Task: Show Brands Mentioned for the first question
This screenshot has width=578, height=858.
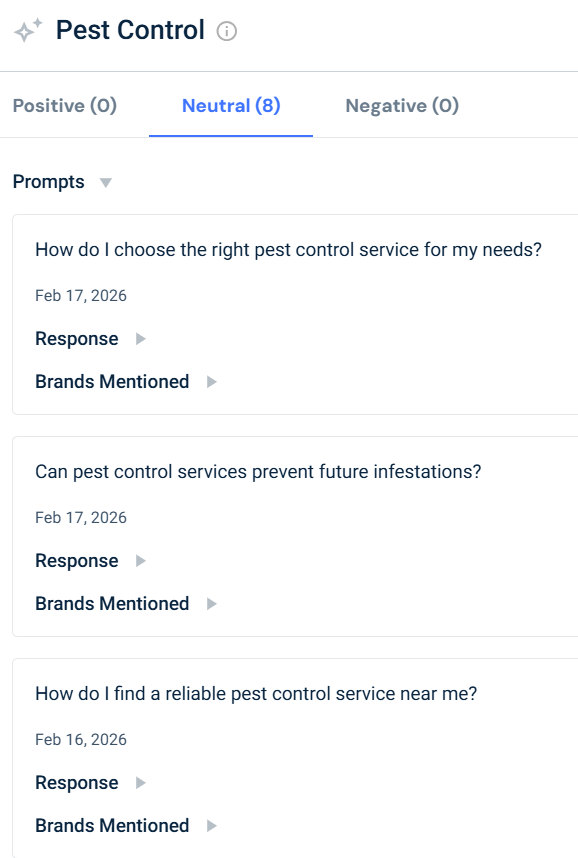Action: click(x=112, y=381)
